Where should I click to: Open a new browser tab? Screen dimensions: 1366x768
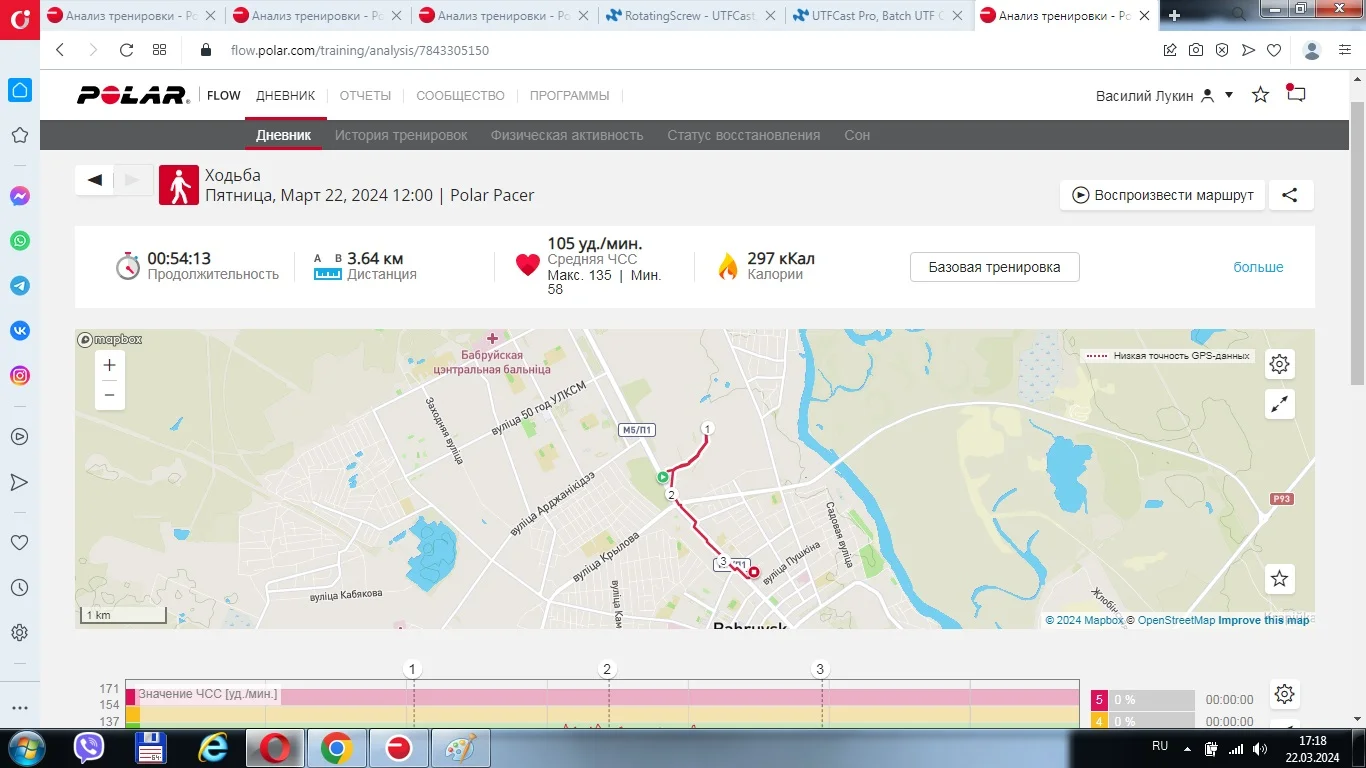point(1174,16)
